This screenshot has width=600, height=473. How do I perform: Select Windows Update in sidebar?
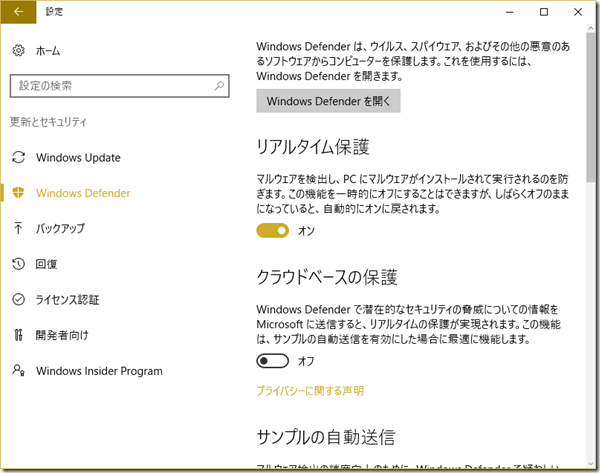click(x=78, y=157)
